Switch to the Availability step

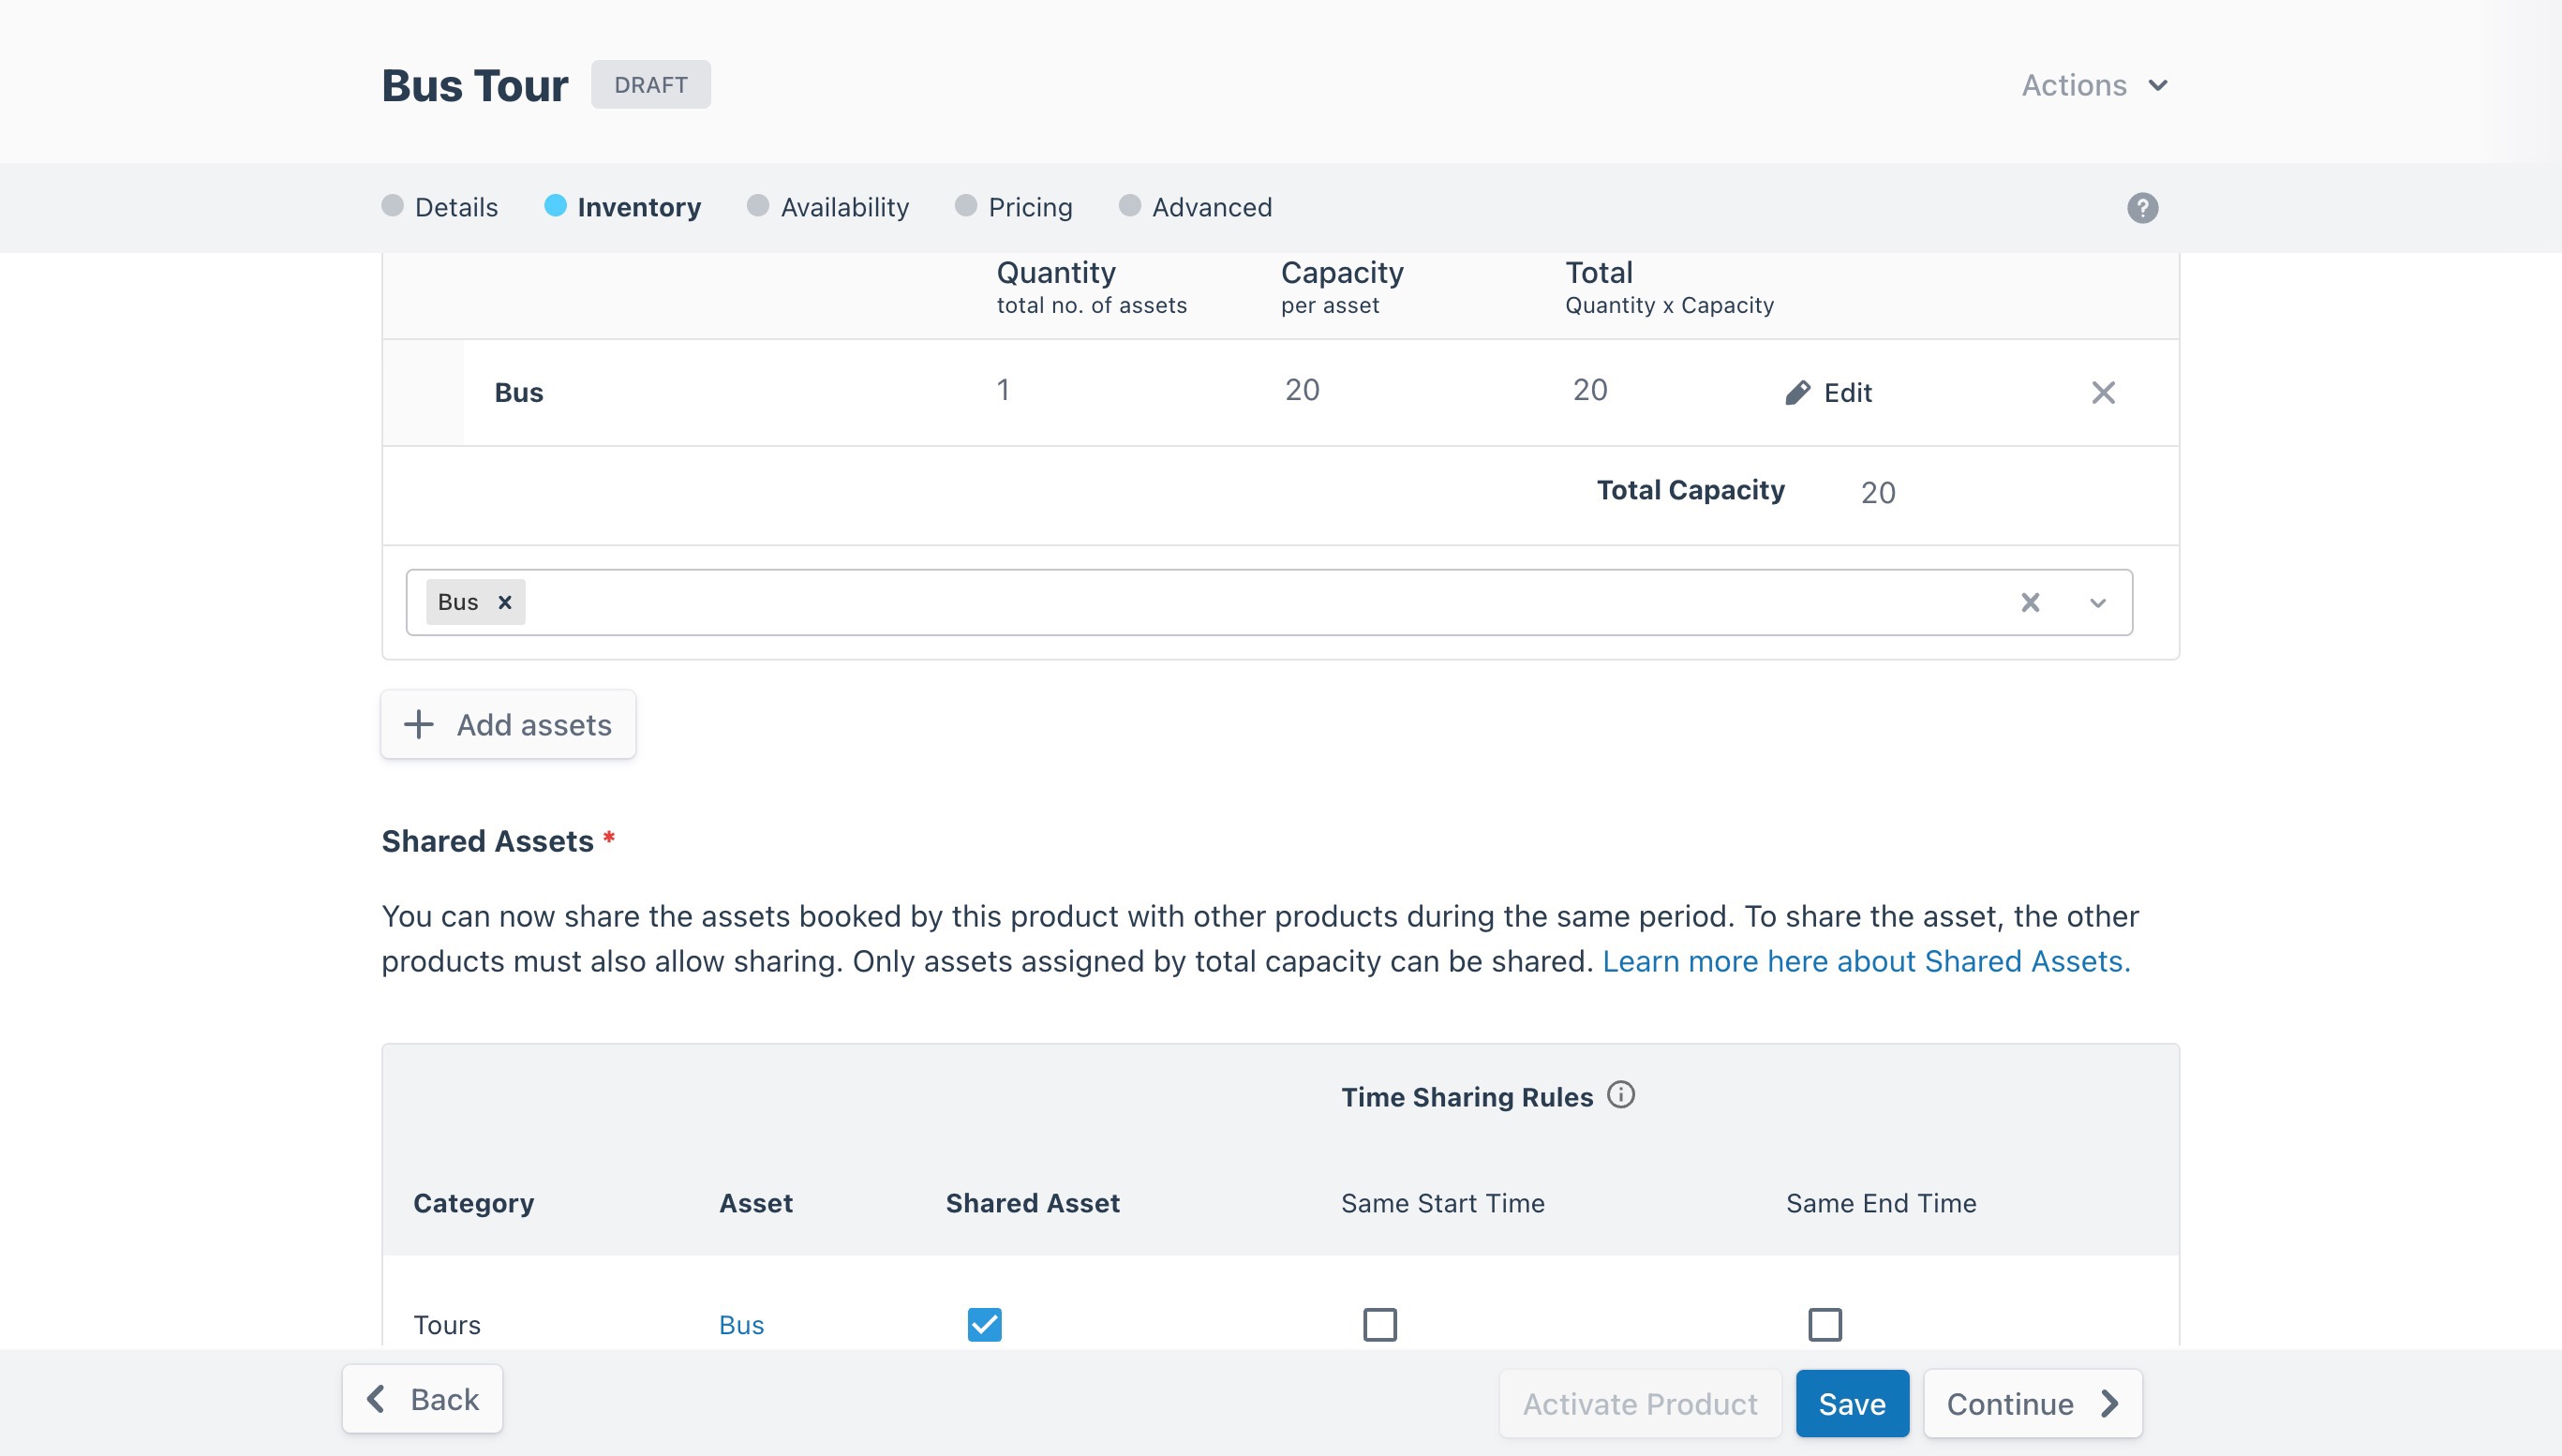point(828,207)
